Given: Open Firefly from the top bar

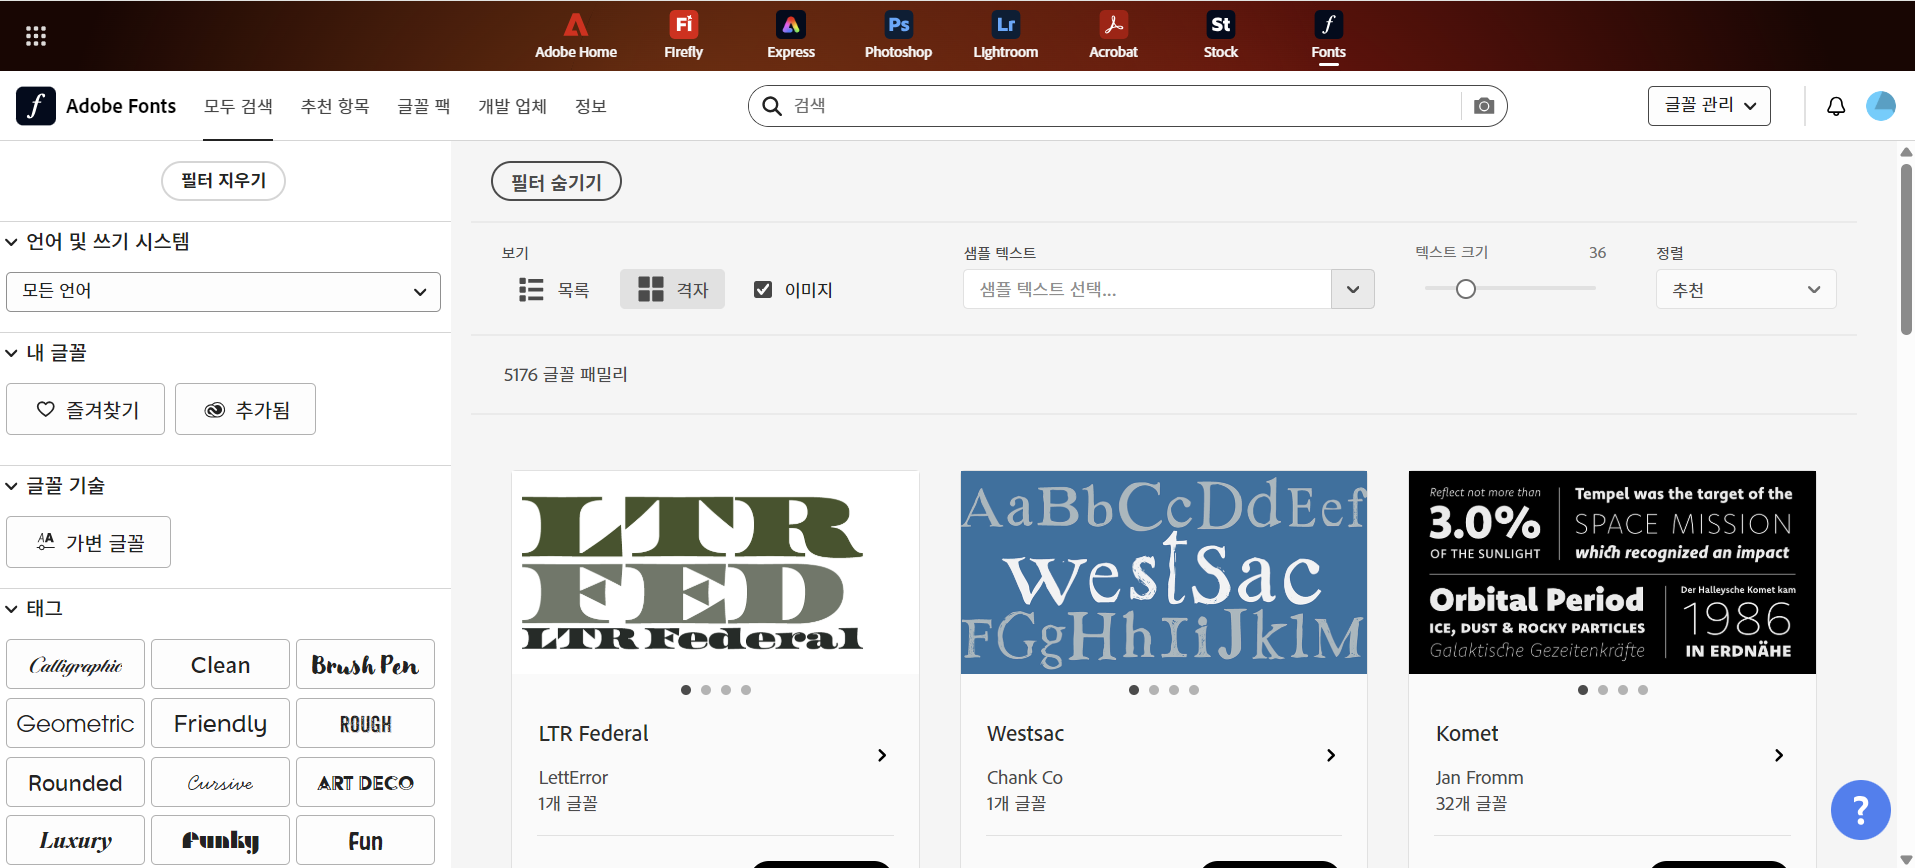Looking at the screenshot, I should pyautogui.click(x=683, y=35).
